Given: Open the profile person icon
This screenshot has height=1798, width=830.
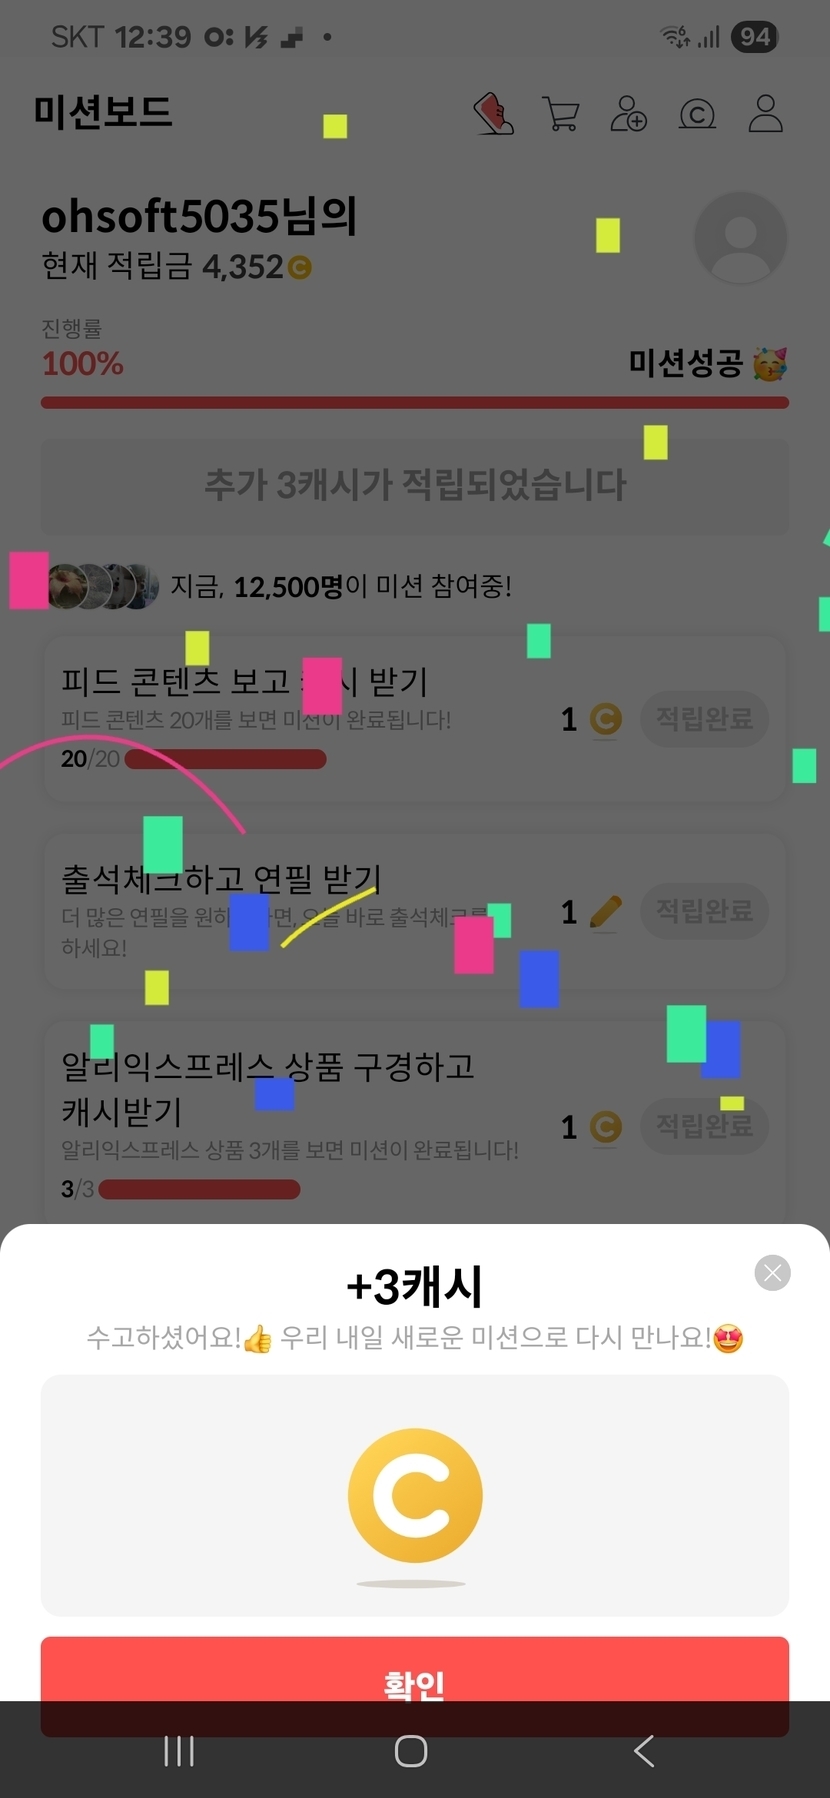Looking at the screenshot, I should pos(766,114).
